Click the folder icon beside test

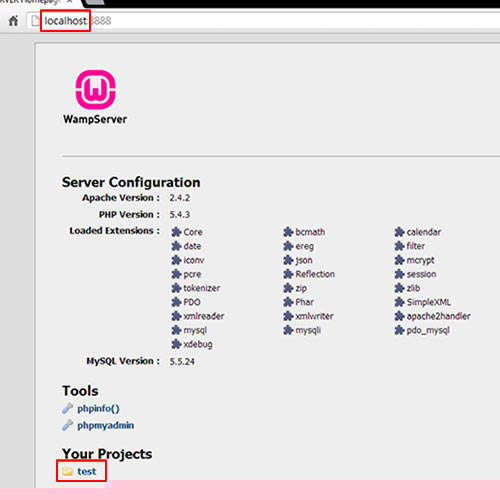coord(68,471)
